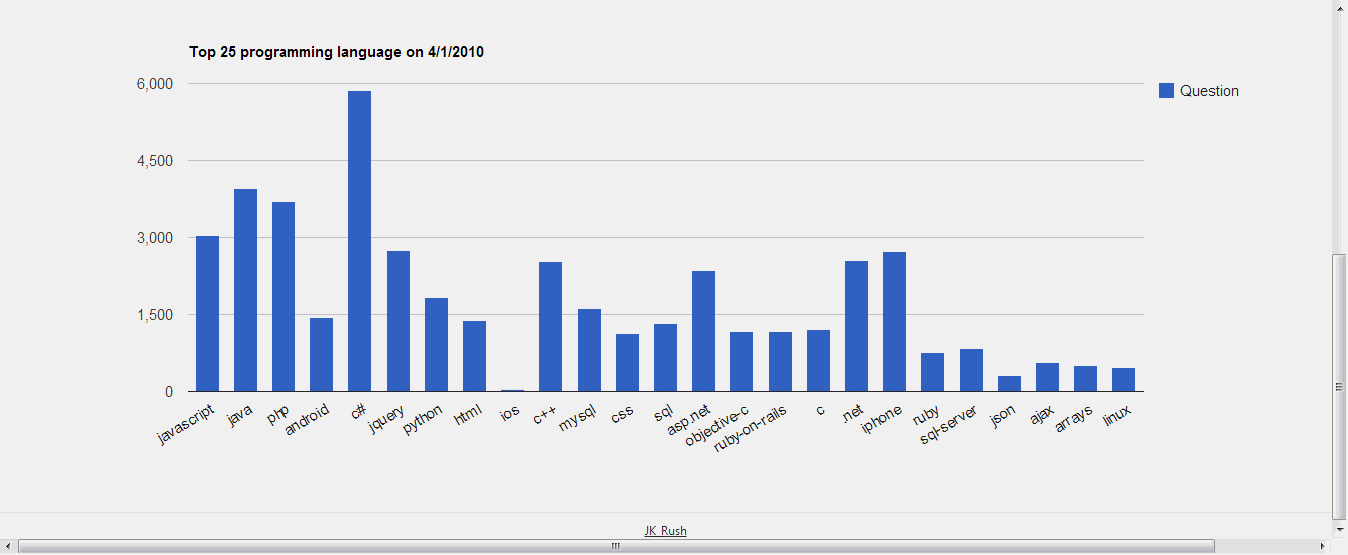1348x555 pixels.
Task: Click the iphone bar
Action: 894,322
